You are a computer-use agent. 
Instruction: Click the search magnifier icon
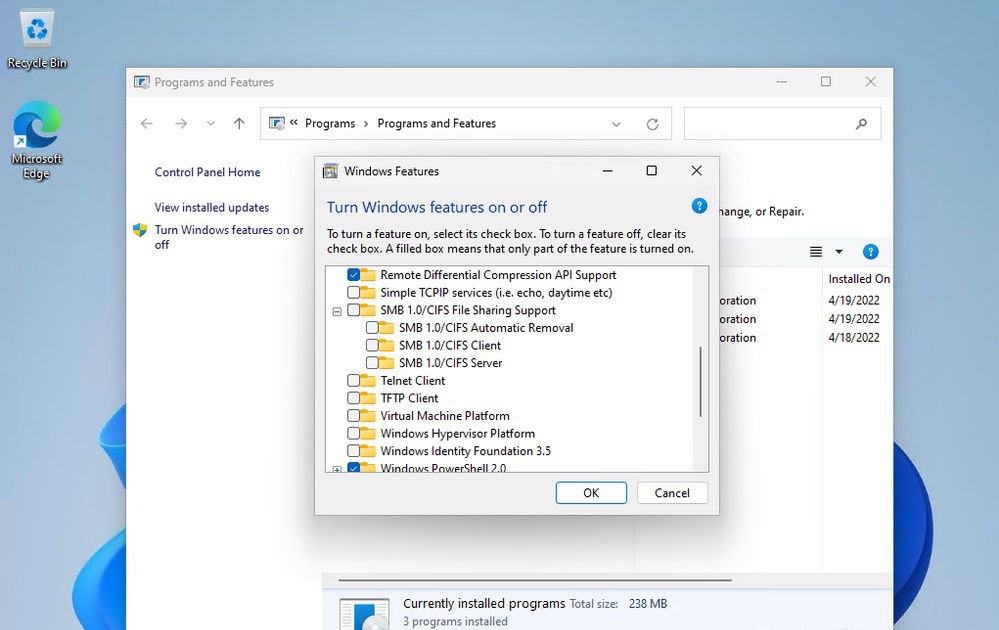coord(861,124)
